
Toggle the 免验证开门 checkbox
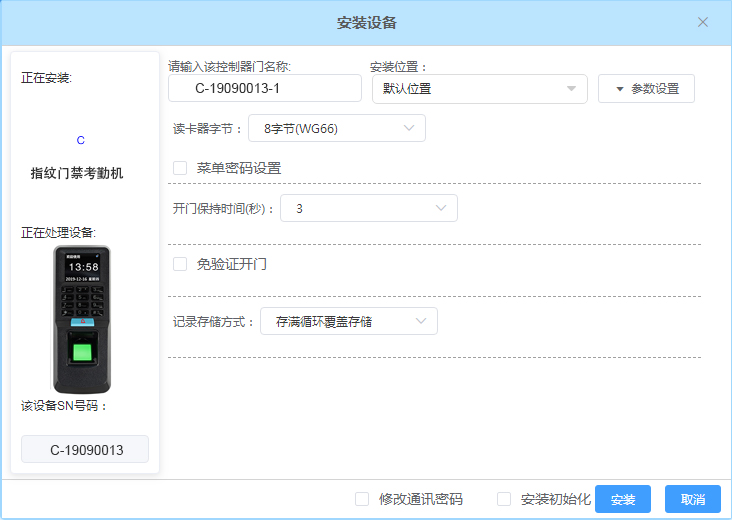click(x=180, y=264)
